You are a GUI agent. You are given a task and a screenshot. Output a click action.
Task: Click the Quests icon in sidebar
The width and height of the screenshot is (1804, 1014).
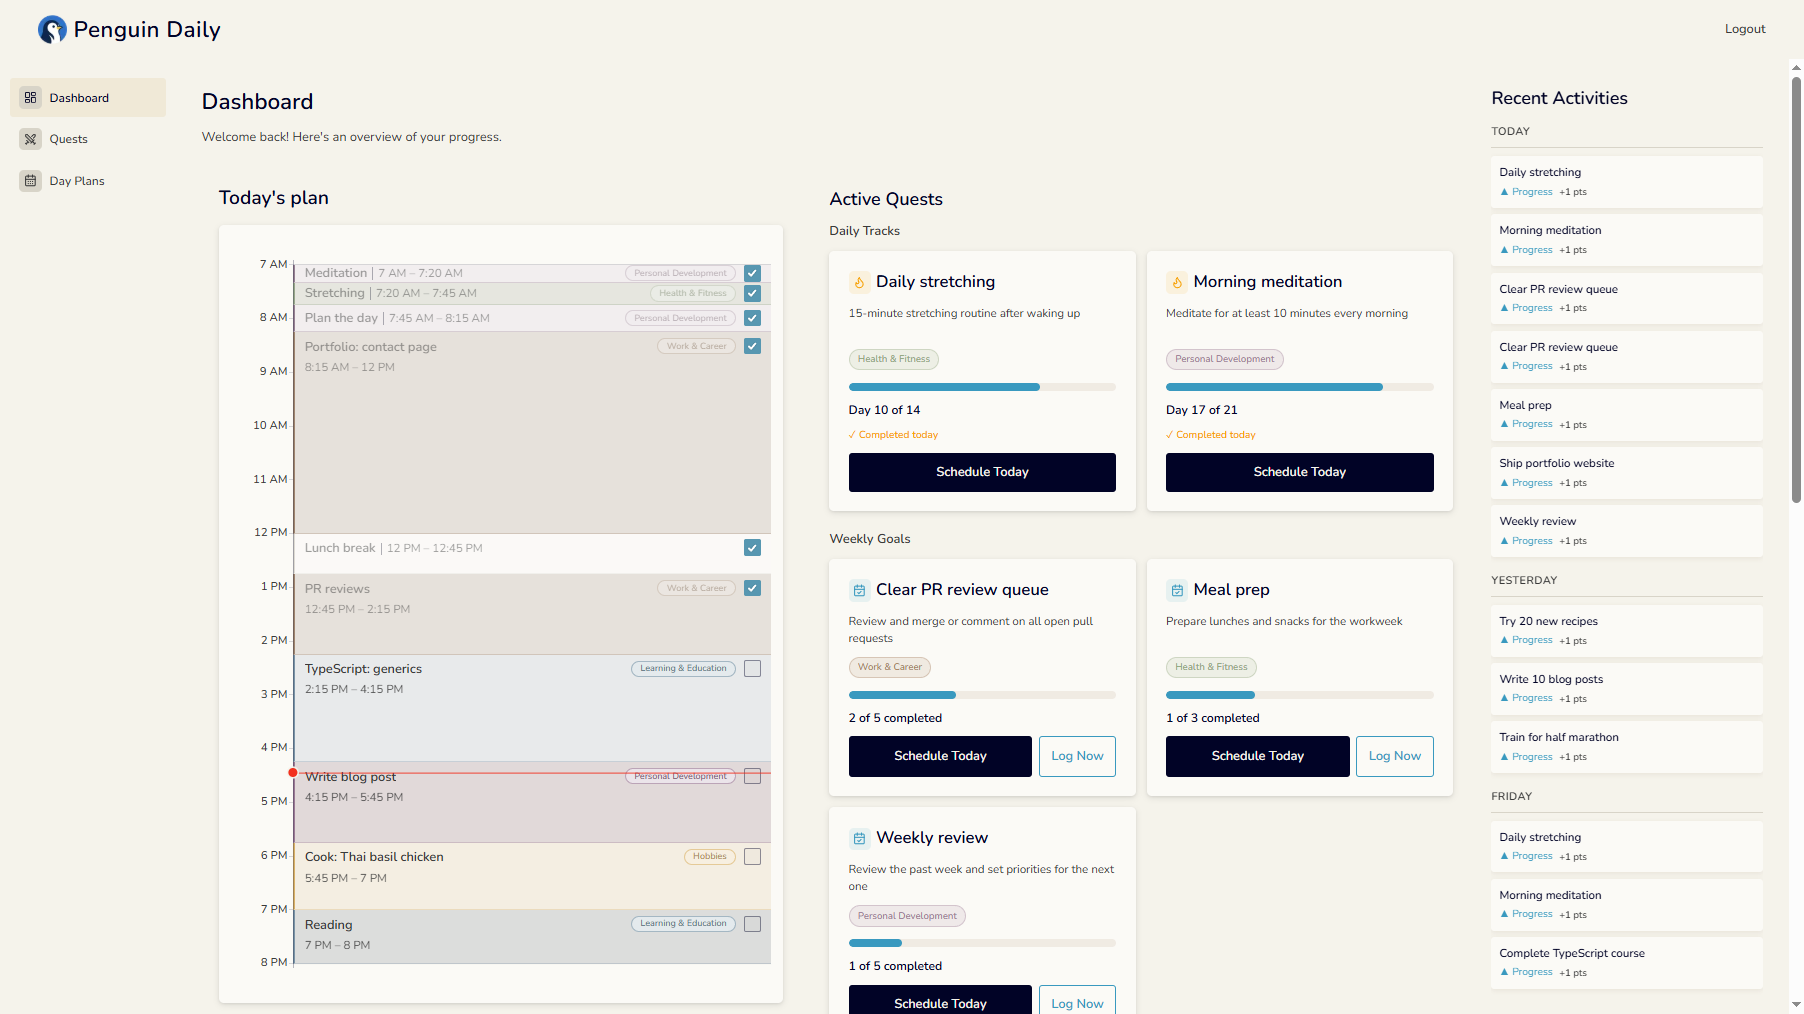point(31,139)
